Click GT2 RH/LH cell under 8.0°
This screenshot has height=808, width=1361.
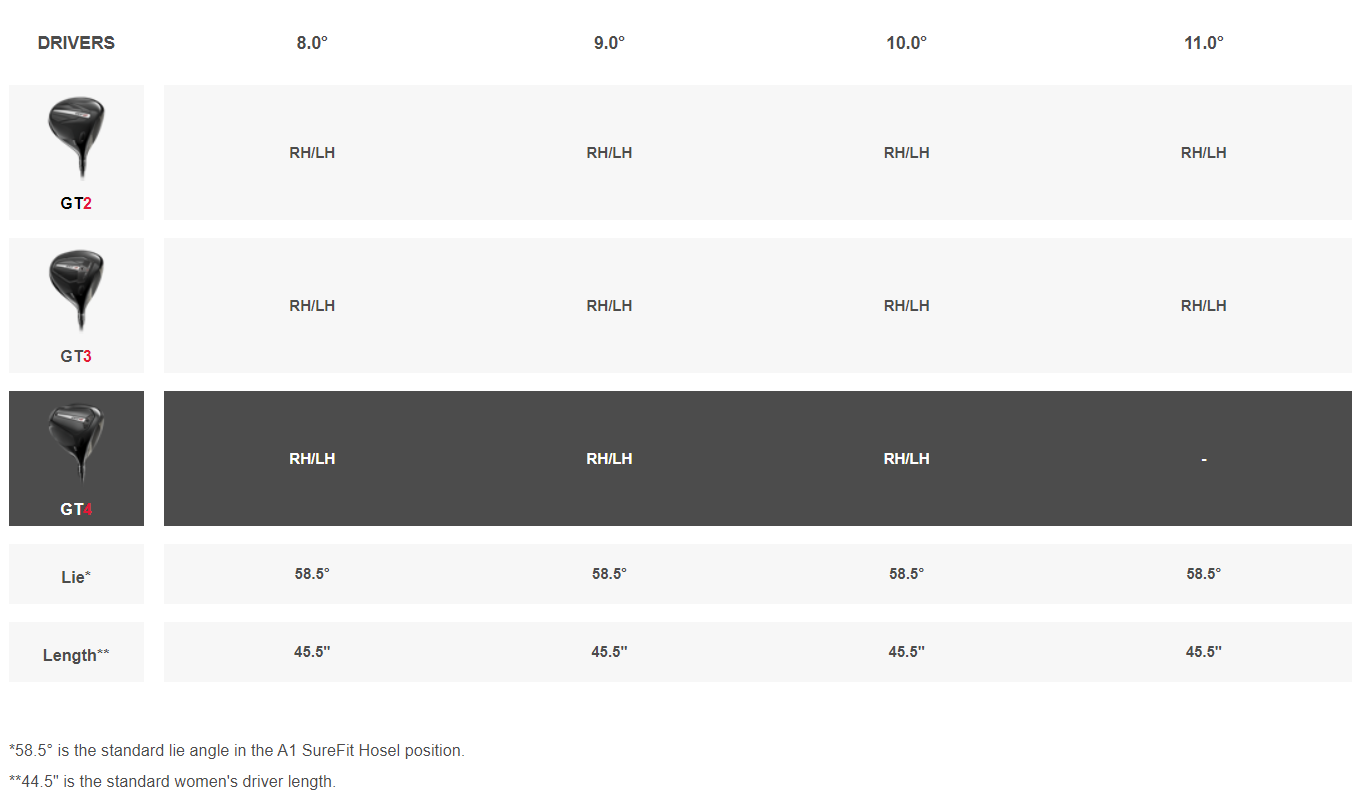click(312, 153)
